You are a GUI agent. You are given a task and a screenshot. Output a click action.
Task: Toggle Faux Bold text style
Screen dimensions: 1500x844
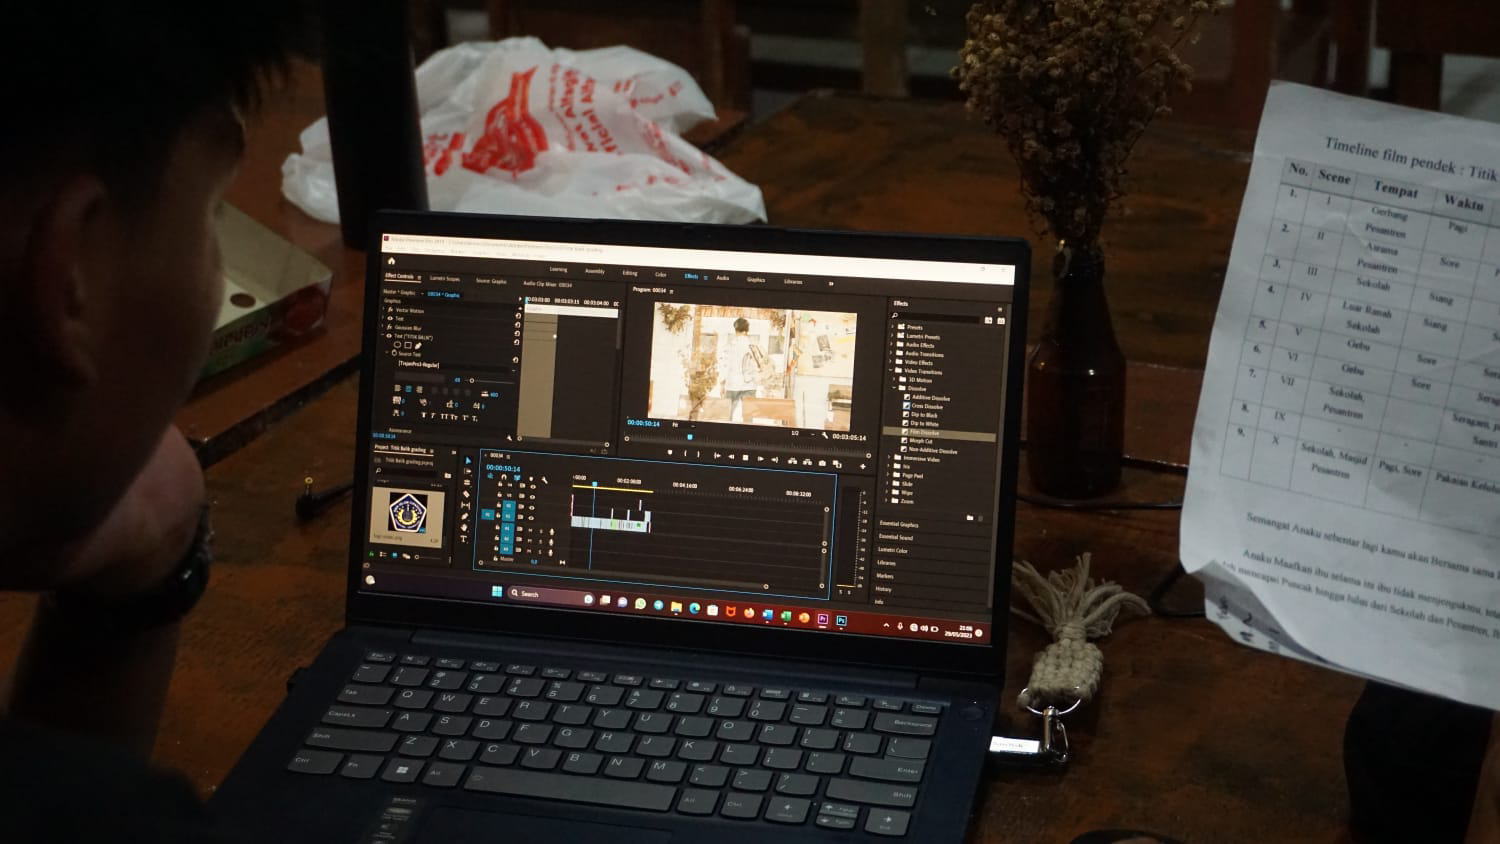coord(424,416)
